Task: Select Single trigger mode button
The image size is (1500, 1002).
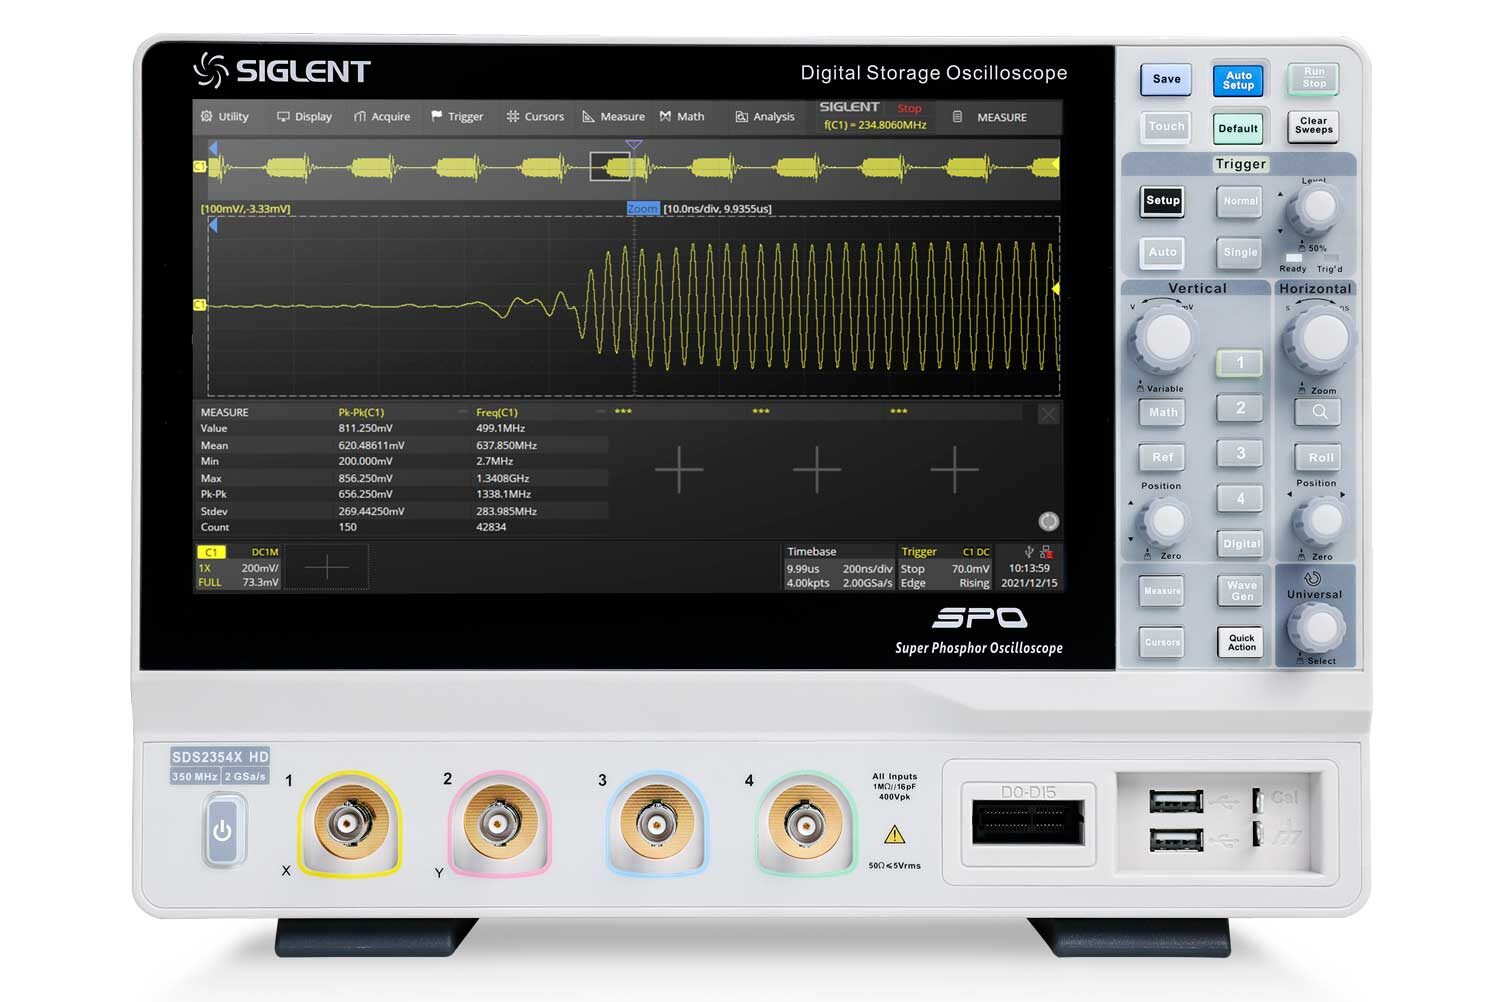Action: coord(1240,252)
